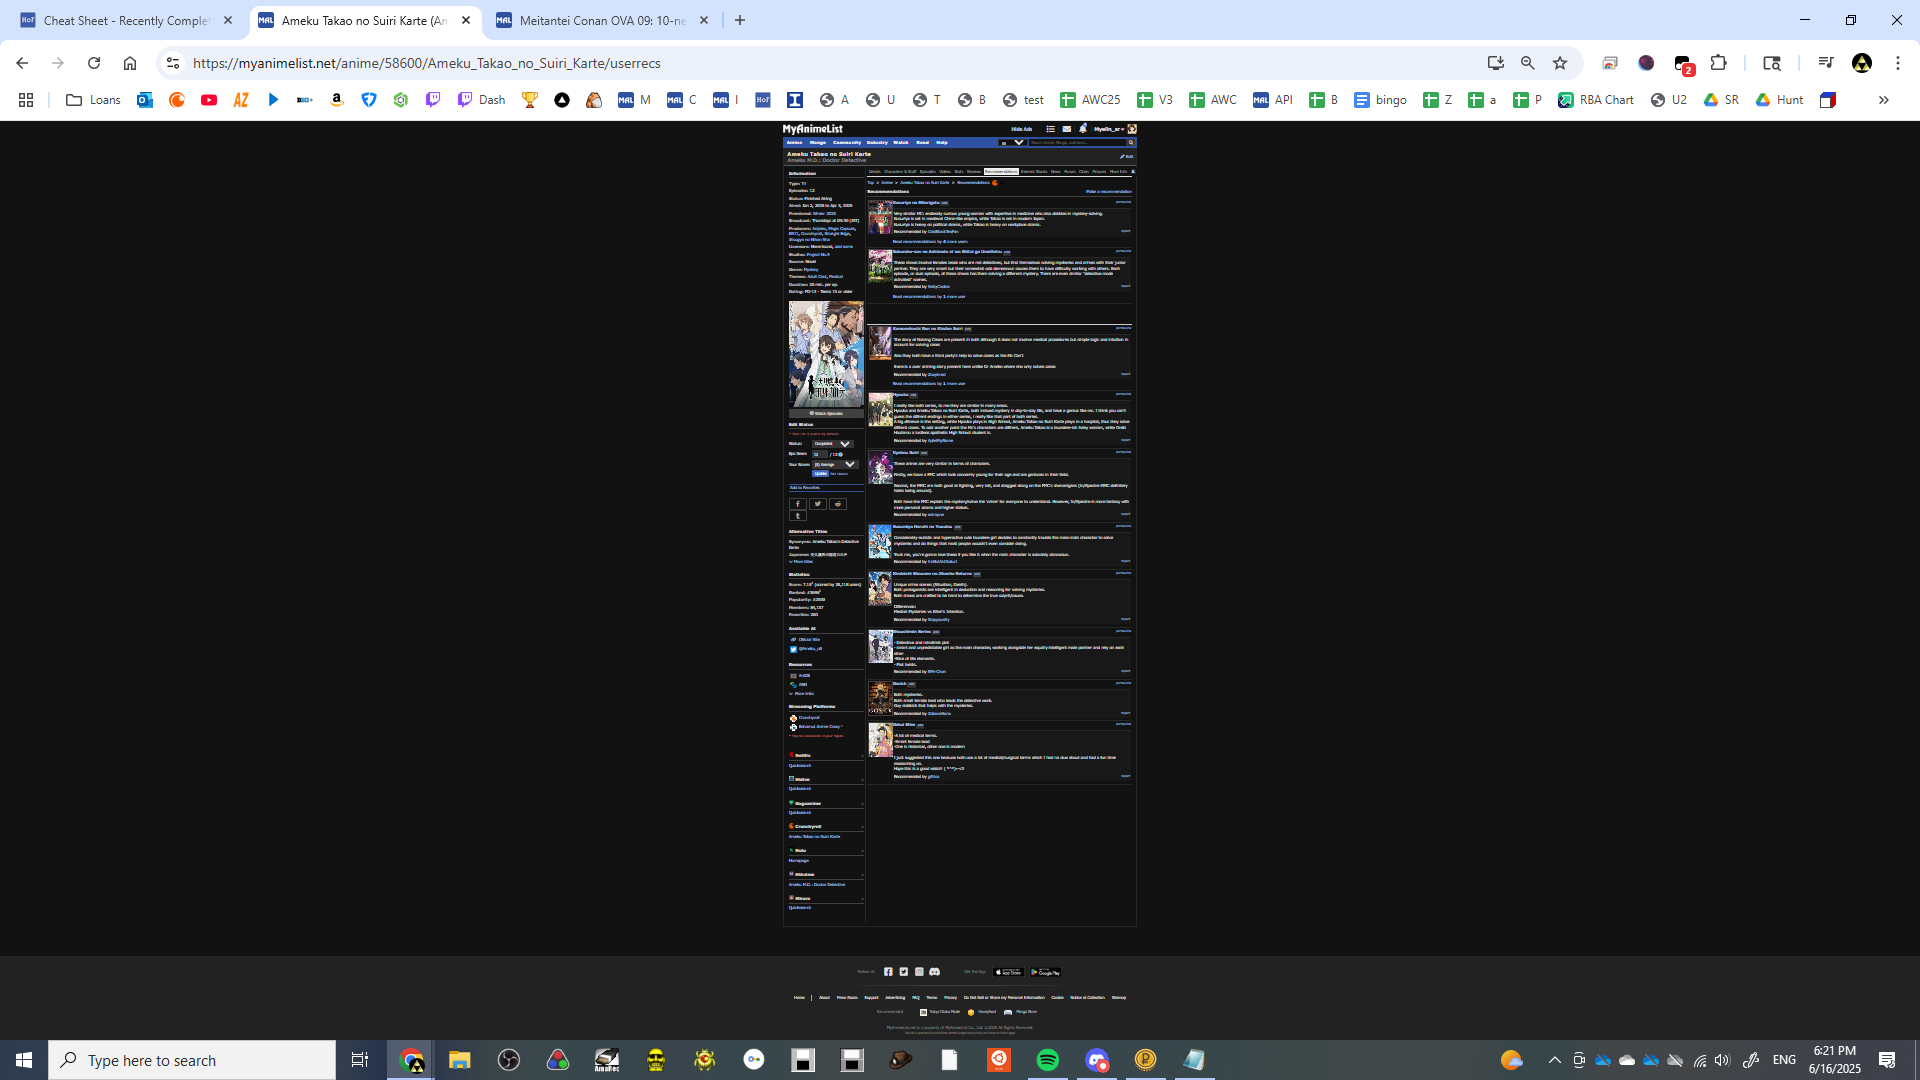Open the MAL search category dropdown
The height and width of the screenshot is (1080, 1920).
click(x=1012, y=143)
